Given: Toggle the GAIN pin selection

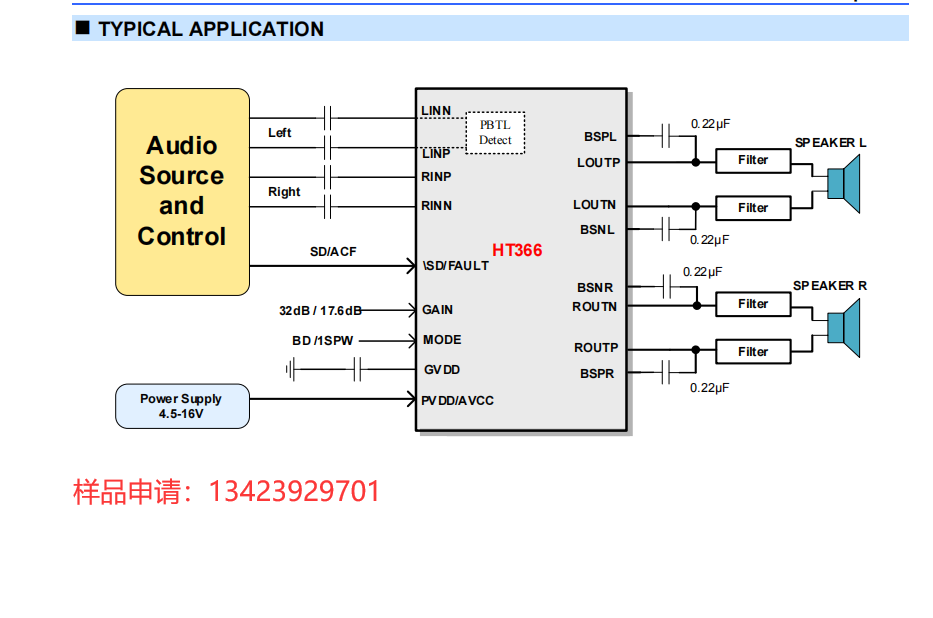Looking at the screenshot, I should point(437,310).
